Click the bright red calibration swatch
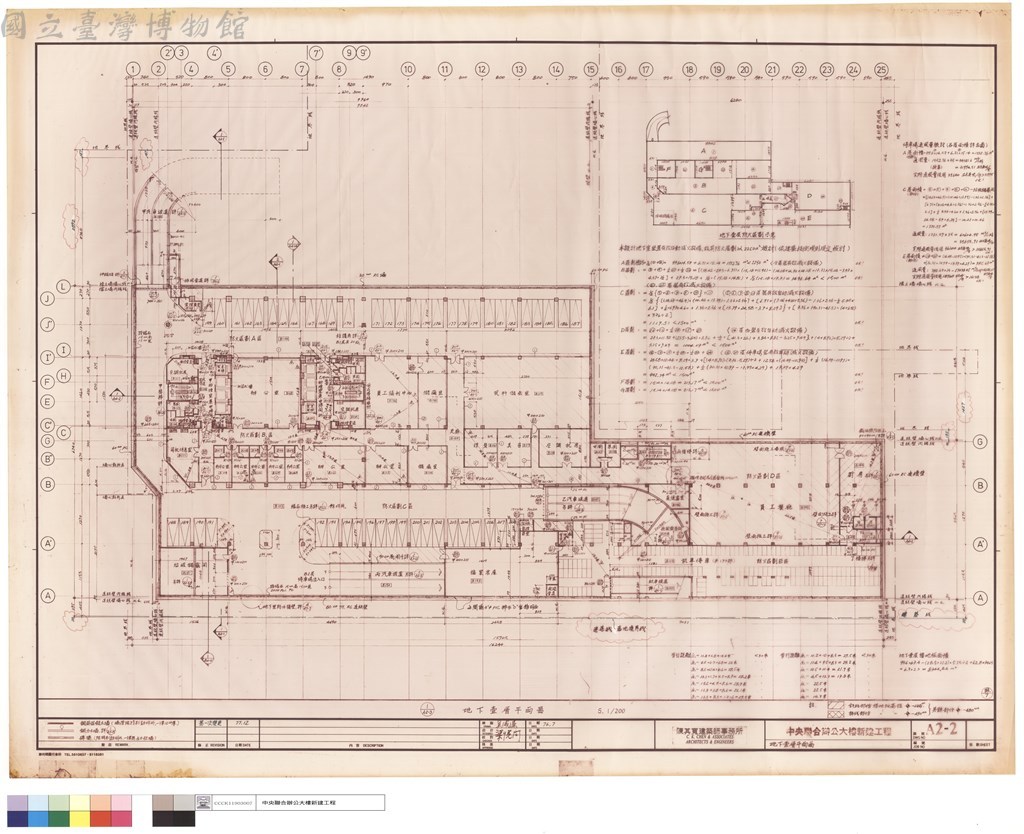 pyautogui.click(x=101, y=818)
